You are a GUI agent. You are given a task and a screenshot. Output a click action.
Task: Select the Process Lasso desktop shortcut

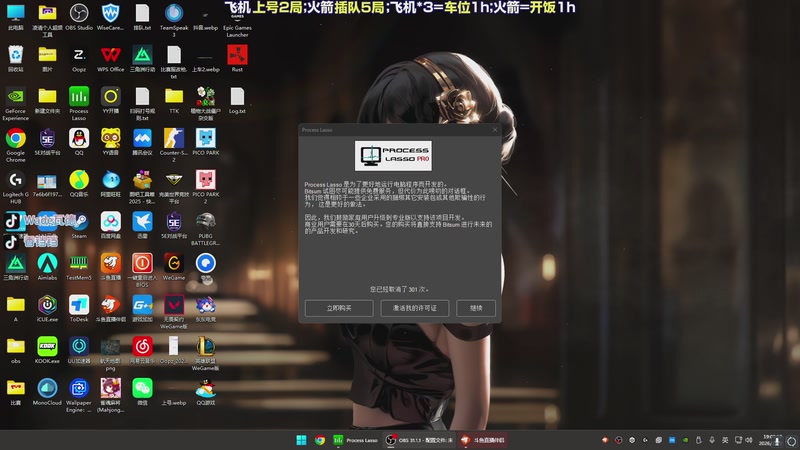coord(79,104)
